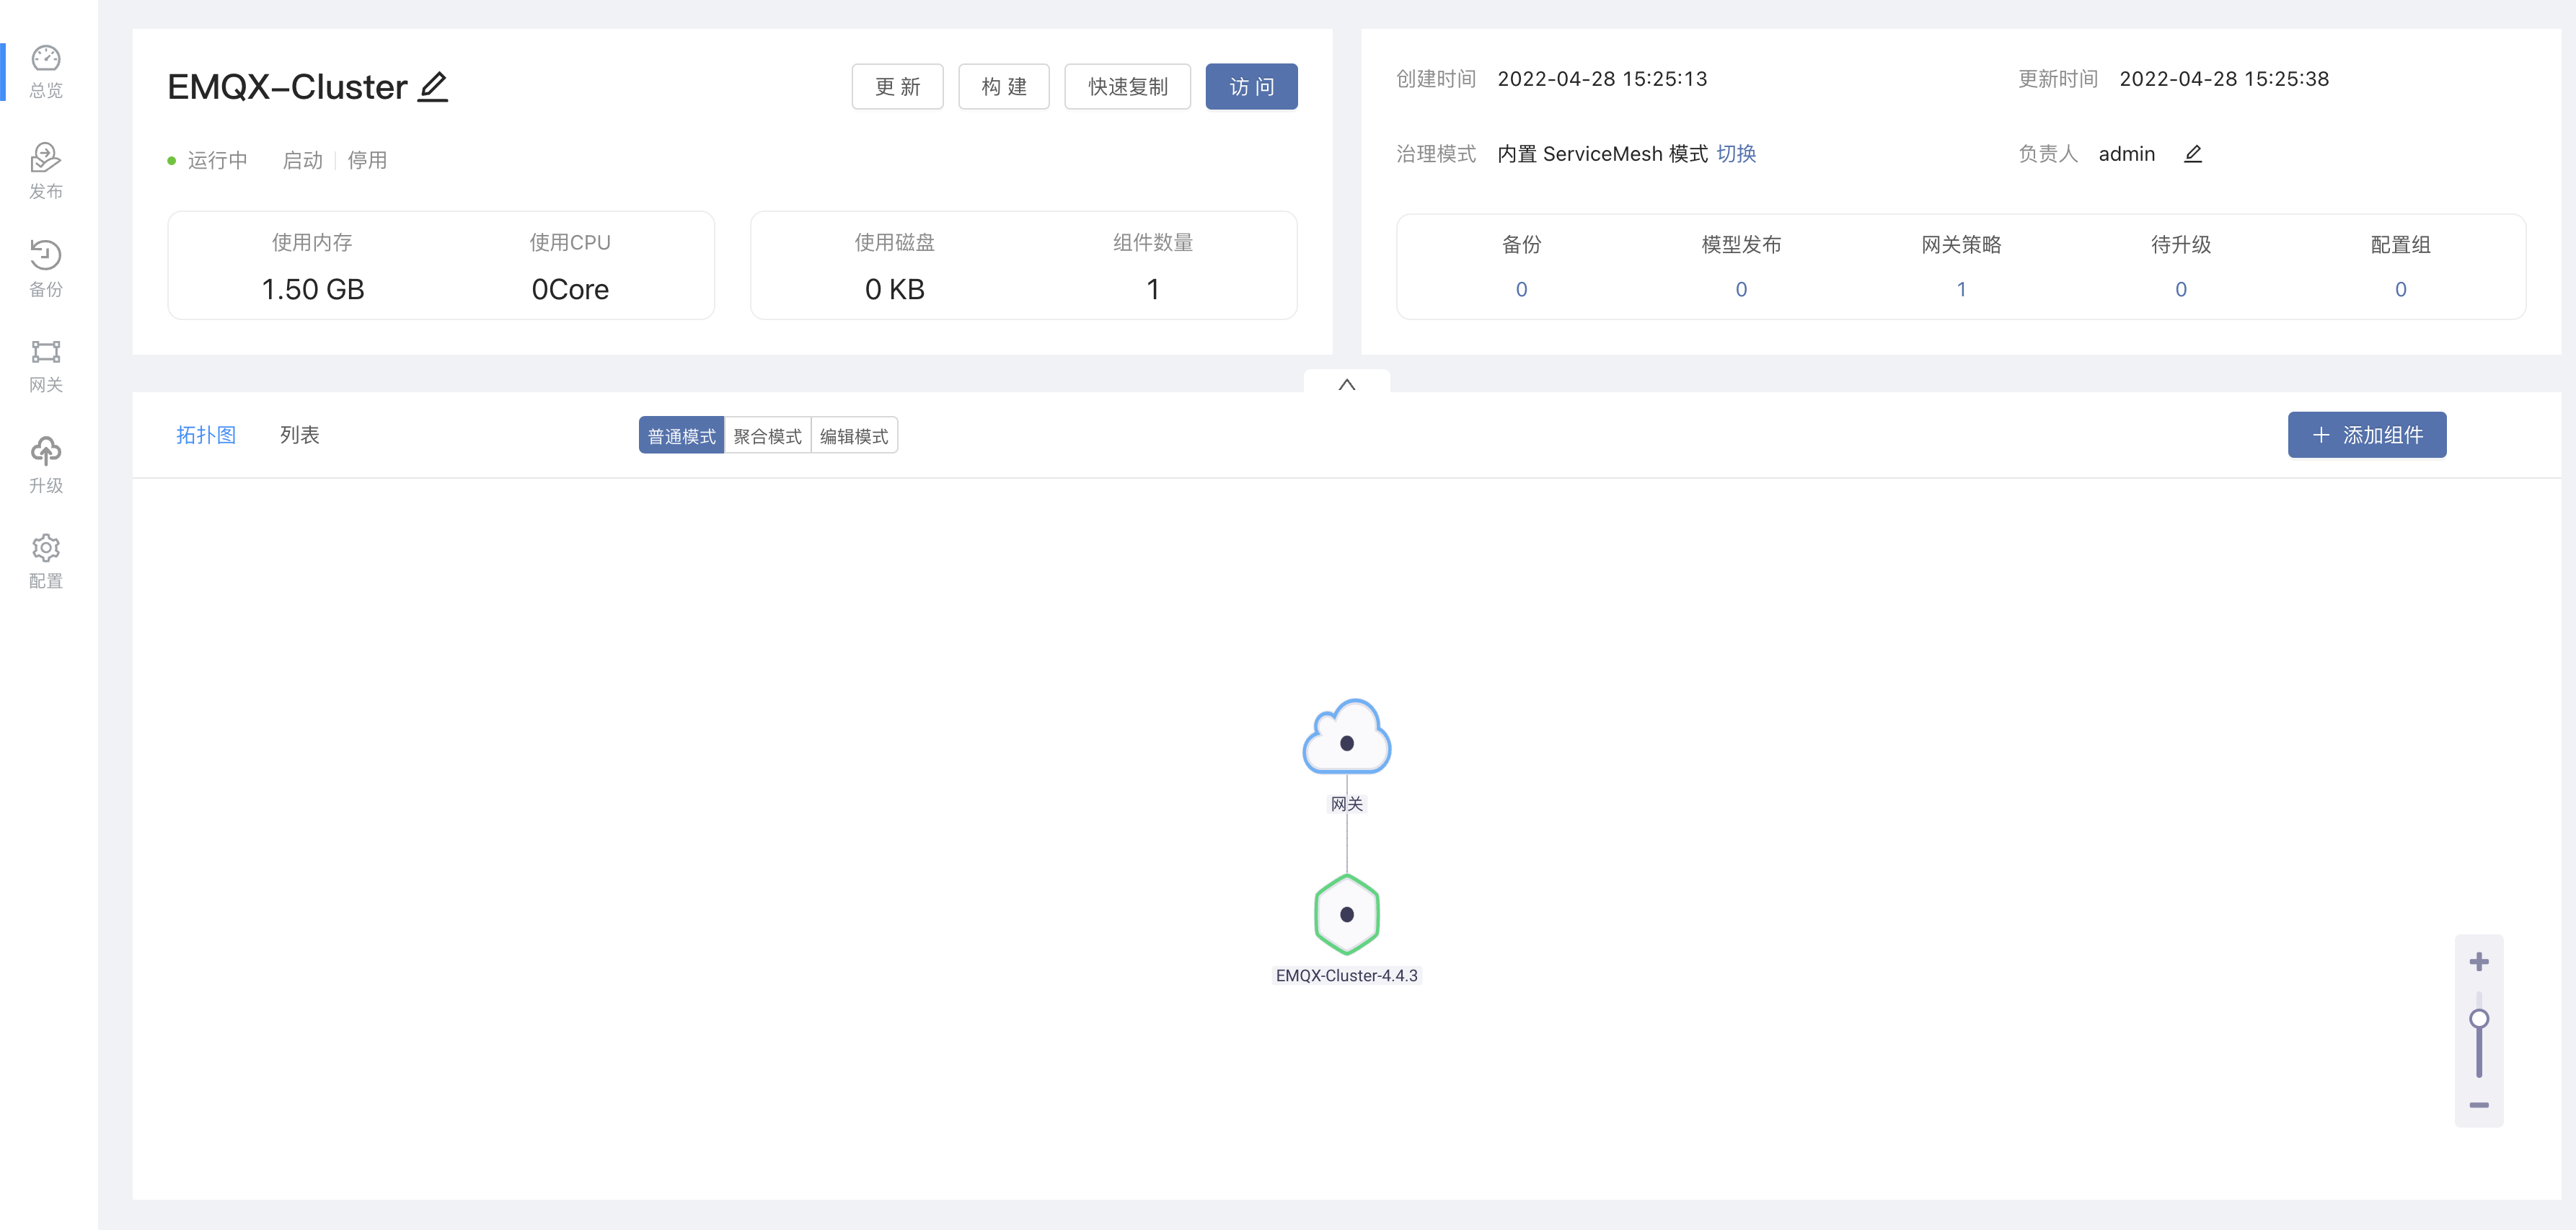Screen dimensions: 2576x1230
Task: Click the 1.50 GB memory usage value
Action: pyautogui.click(x=313, y=289)
